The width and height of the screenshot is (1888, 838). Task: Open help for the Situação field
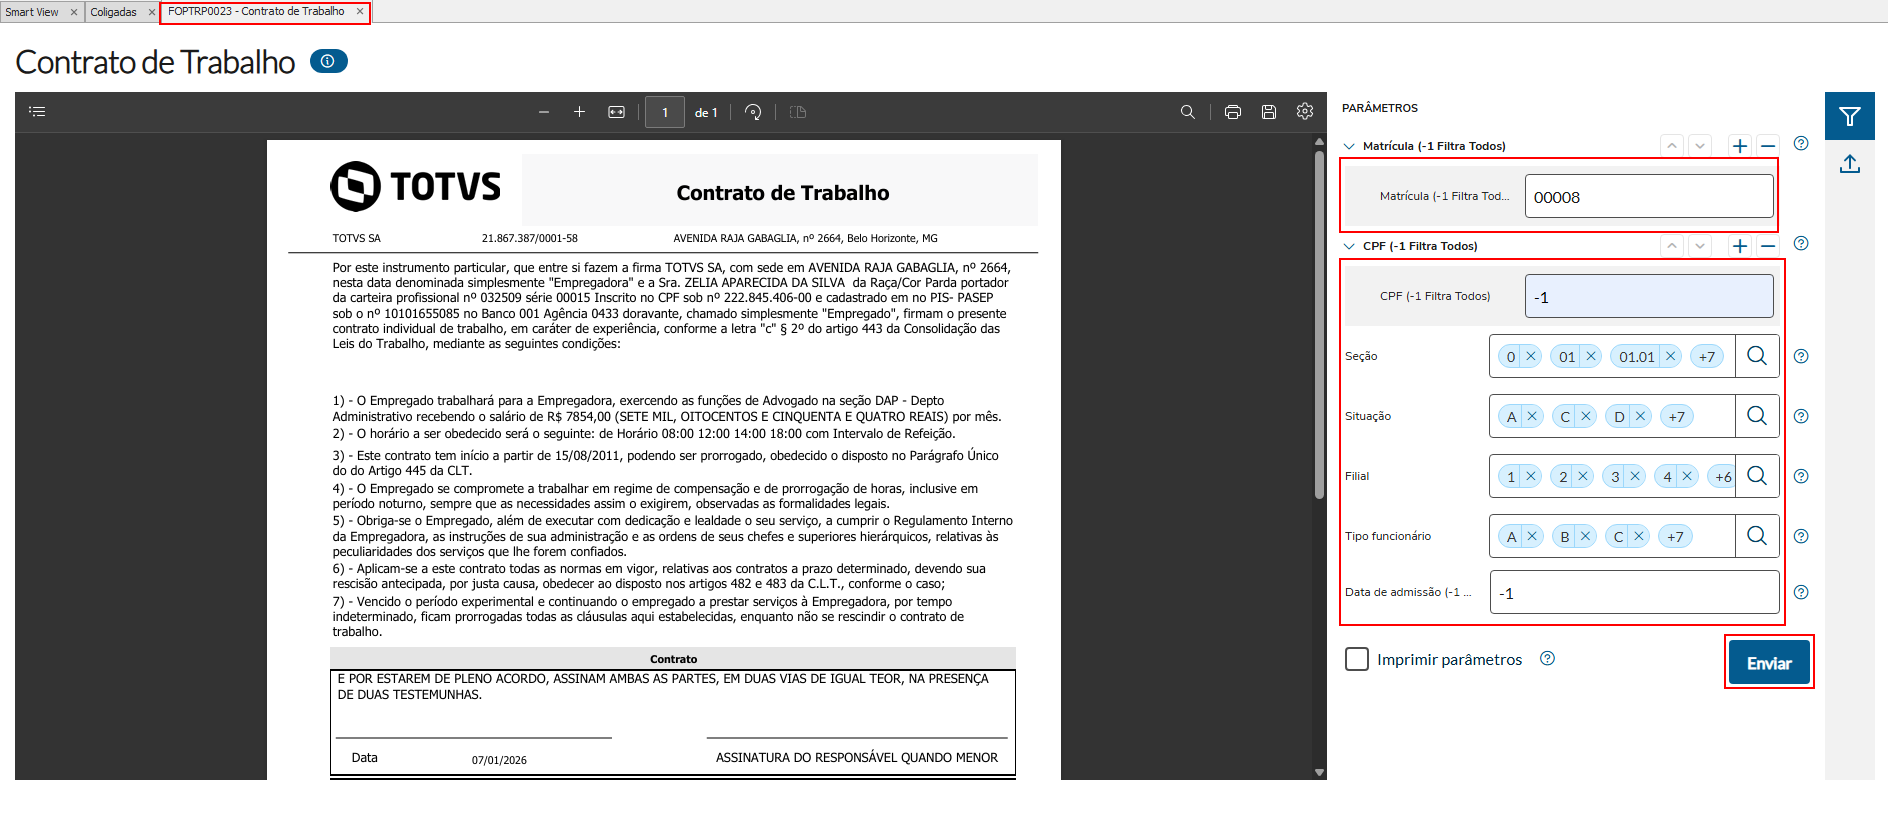(1801, 416)
